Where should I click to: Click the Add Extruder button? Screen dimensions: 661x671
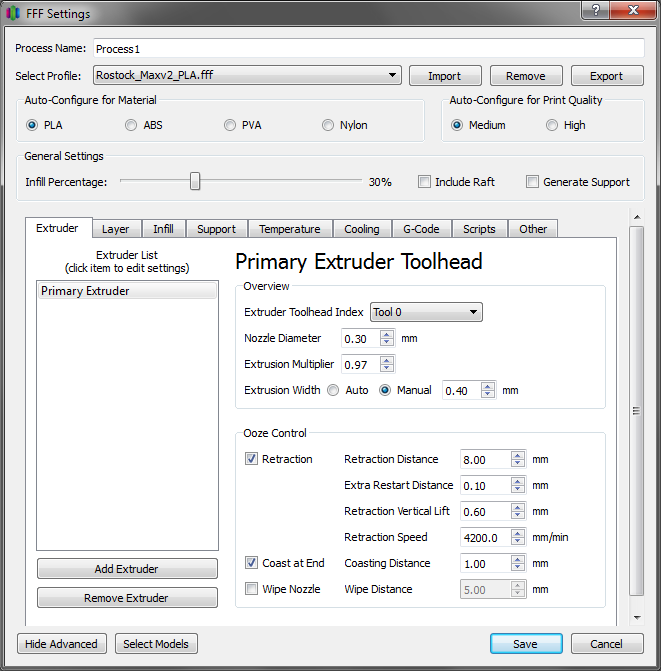127,569
